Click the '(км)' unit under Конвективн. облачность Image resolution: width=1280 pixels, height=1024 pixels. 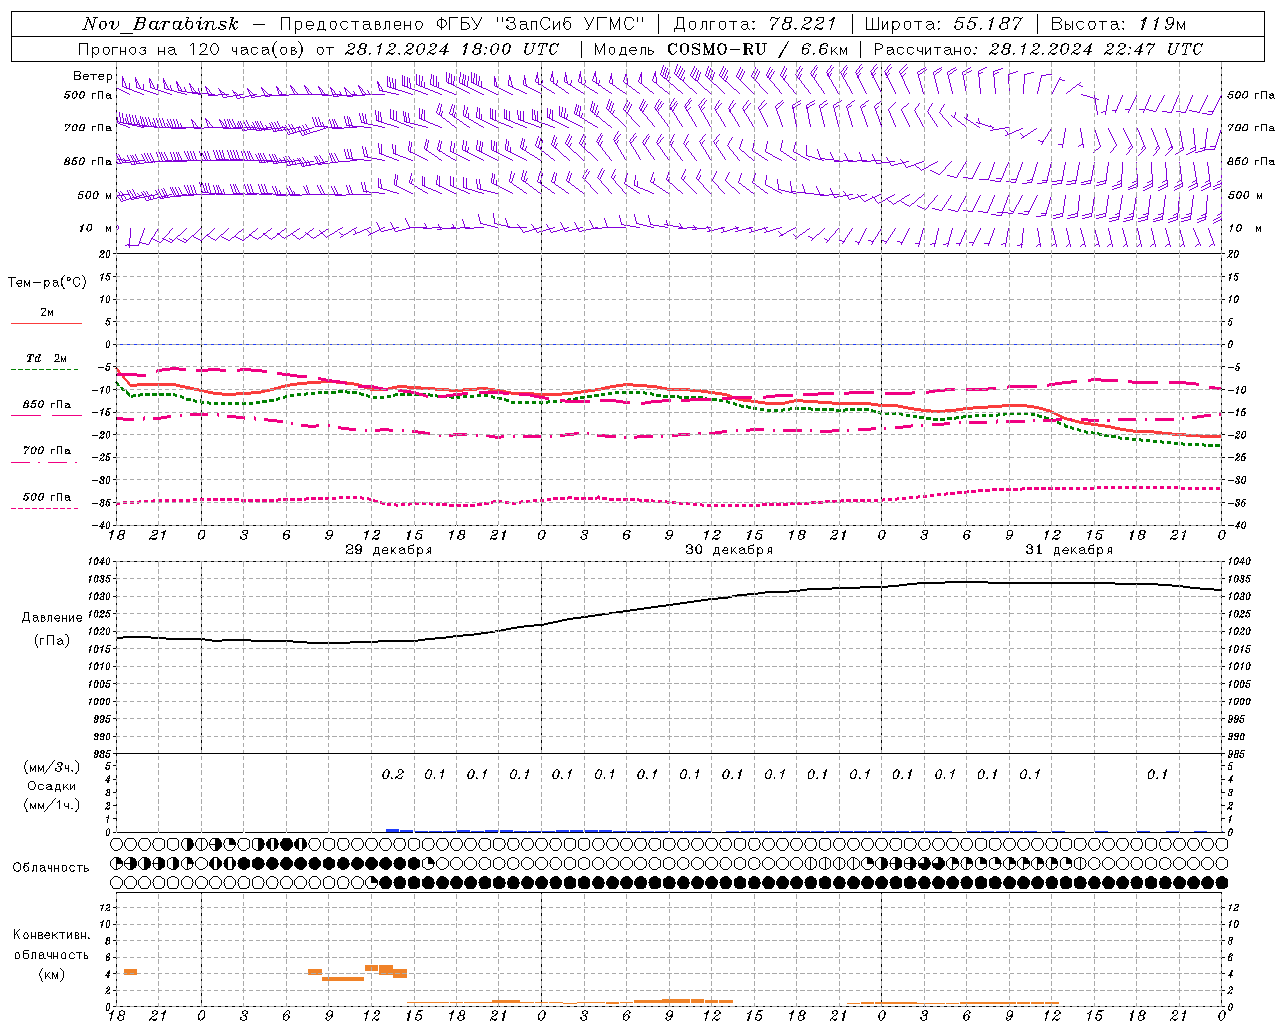click(52, 974)
